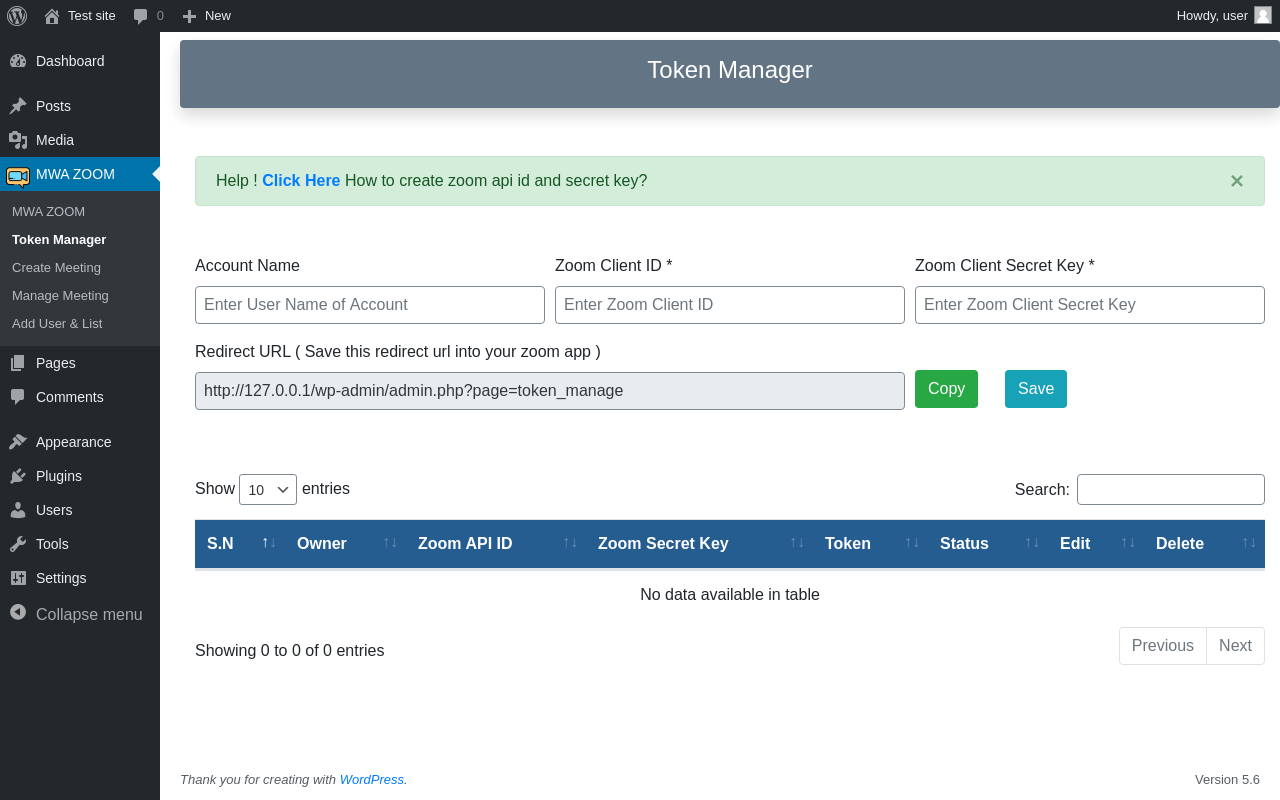Open the Tools menu label
The width and height of the screenshot is (1280, 800).
click(52, 544)
